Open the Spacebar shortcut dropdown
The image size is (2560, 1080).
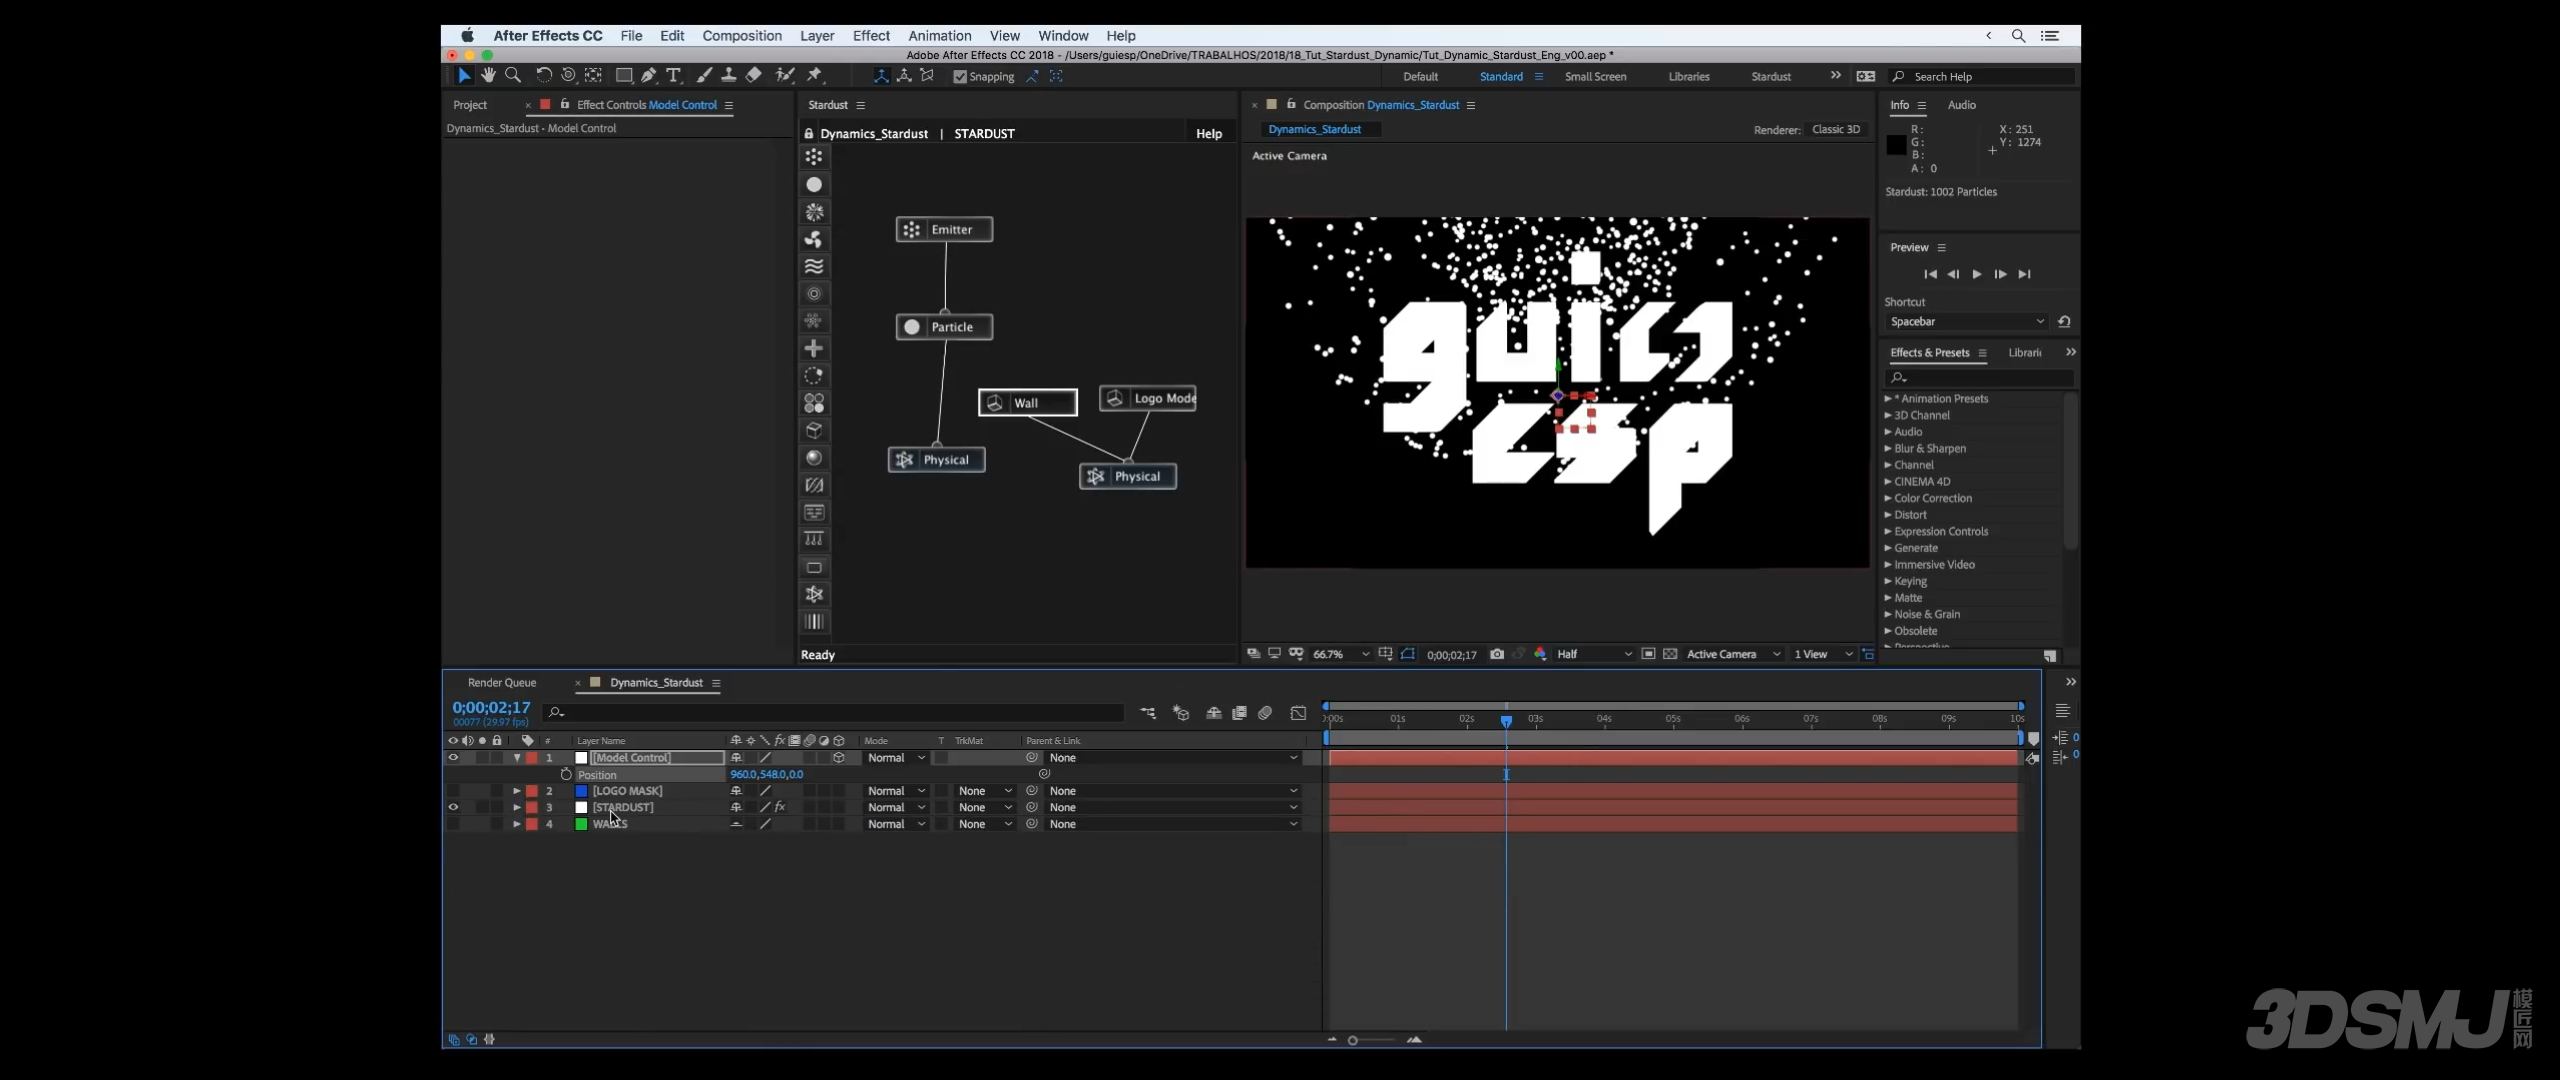click(x=1966, y=322)
